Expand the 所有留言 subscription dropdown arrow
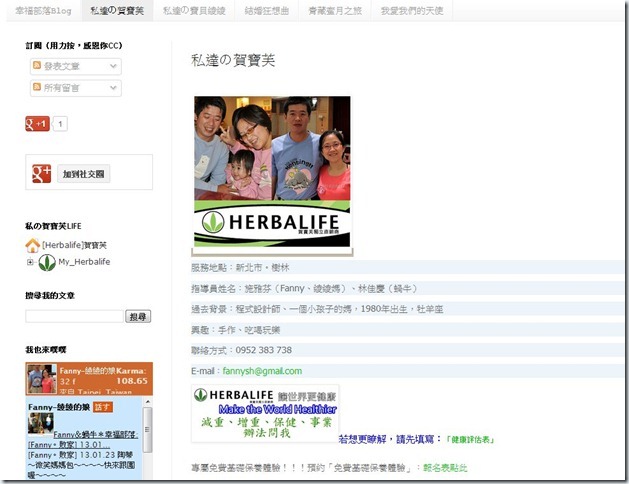This screenshot has width=629, height=484. click(113, 88)
